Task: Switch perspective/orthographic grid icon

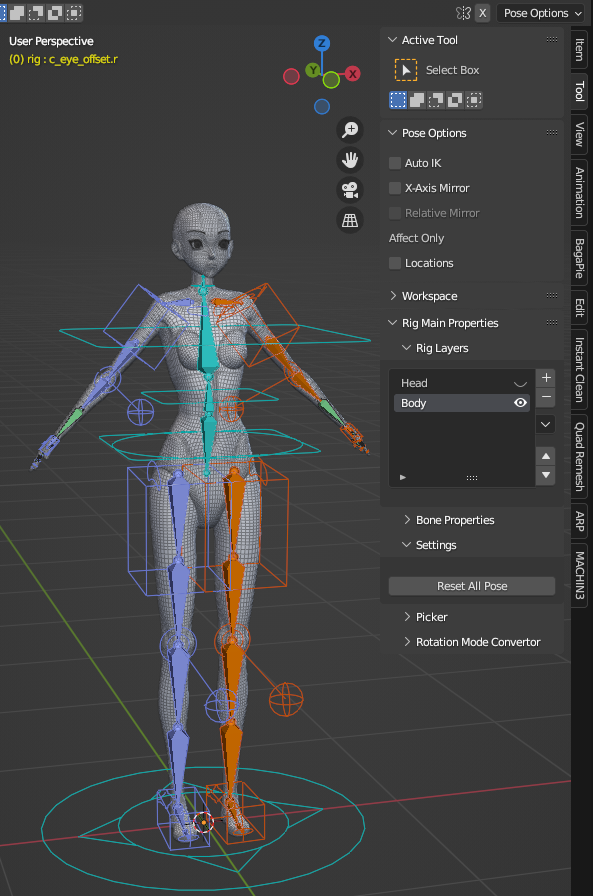Action: pos(350,220)
